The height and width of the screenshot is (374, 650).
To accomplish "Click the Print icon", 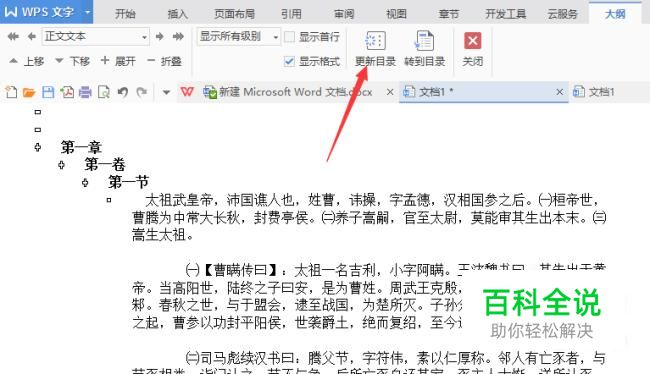I will [85, 92].
